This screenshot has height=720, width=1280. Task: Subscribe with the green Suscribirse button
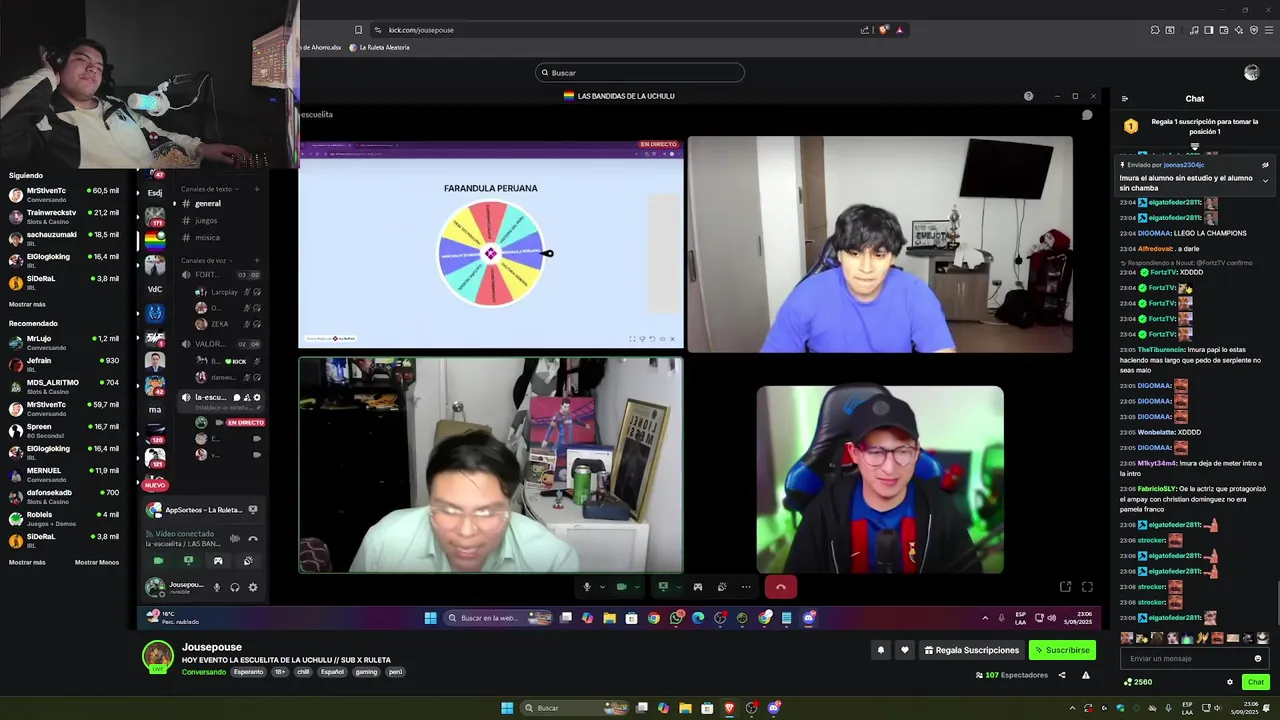[x=1062, y=650]
